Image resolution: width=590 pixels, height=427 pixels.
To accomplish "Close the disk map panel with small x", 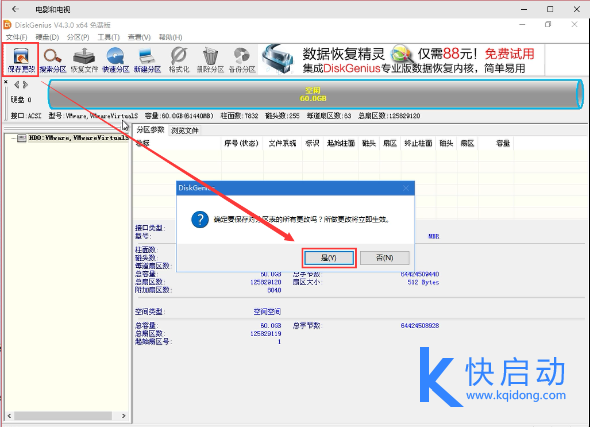I will (6, 82).
